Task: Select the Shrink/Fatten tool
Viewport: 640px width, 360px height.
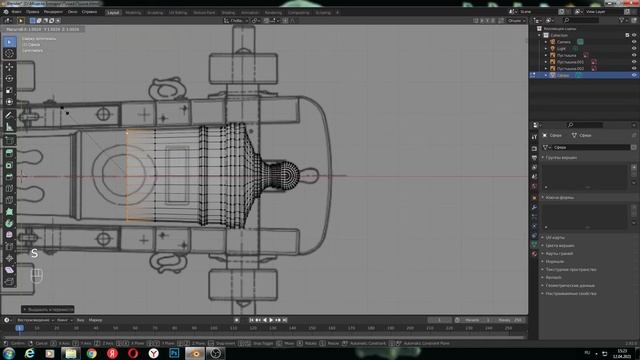Action: point(9,258)
